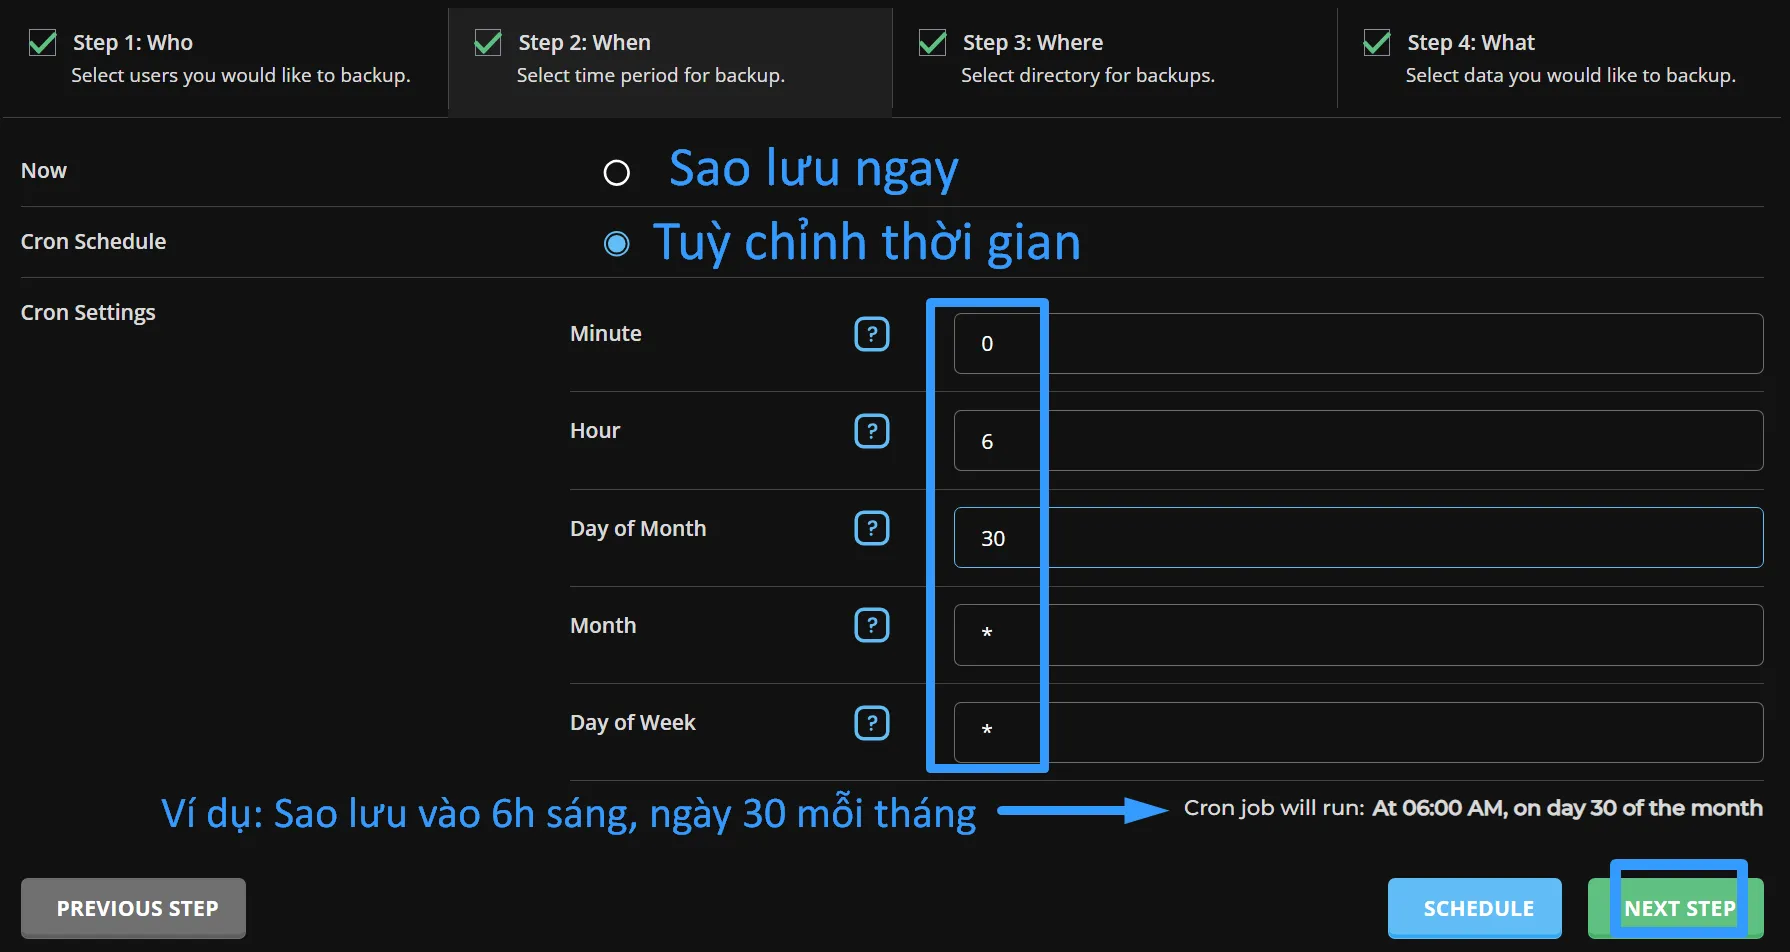1790x952 pixels.
Task: Open the Day of Month help icon
Action: pyautogui.click(x=871, y=528)
